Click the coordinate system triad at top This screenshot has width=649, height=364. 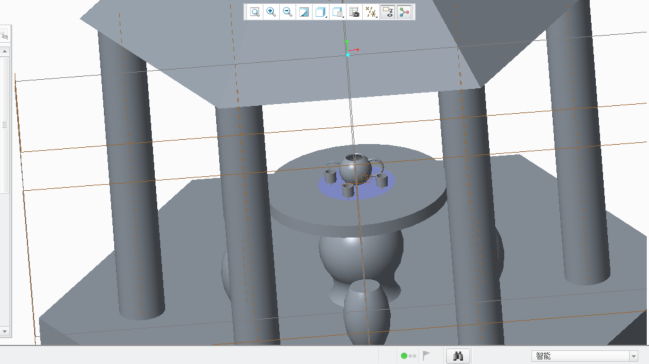[x=351, y=48]
